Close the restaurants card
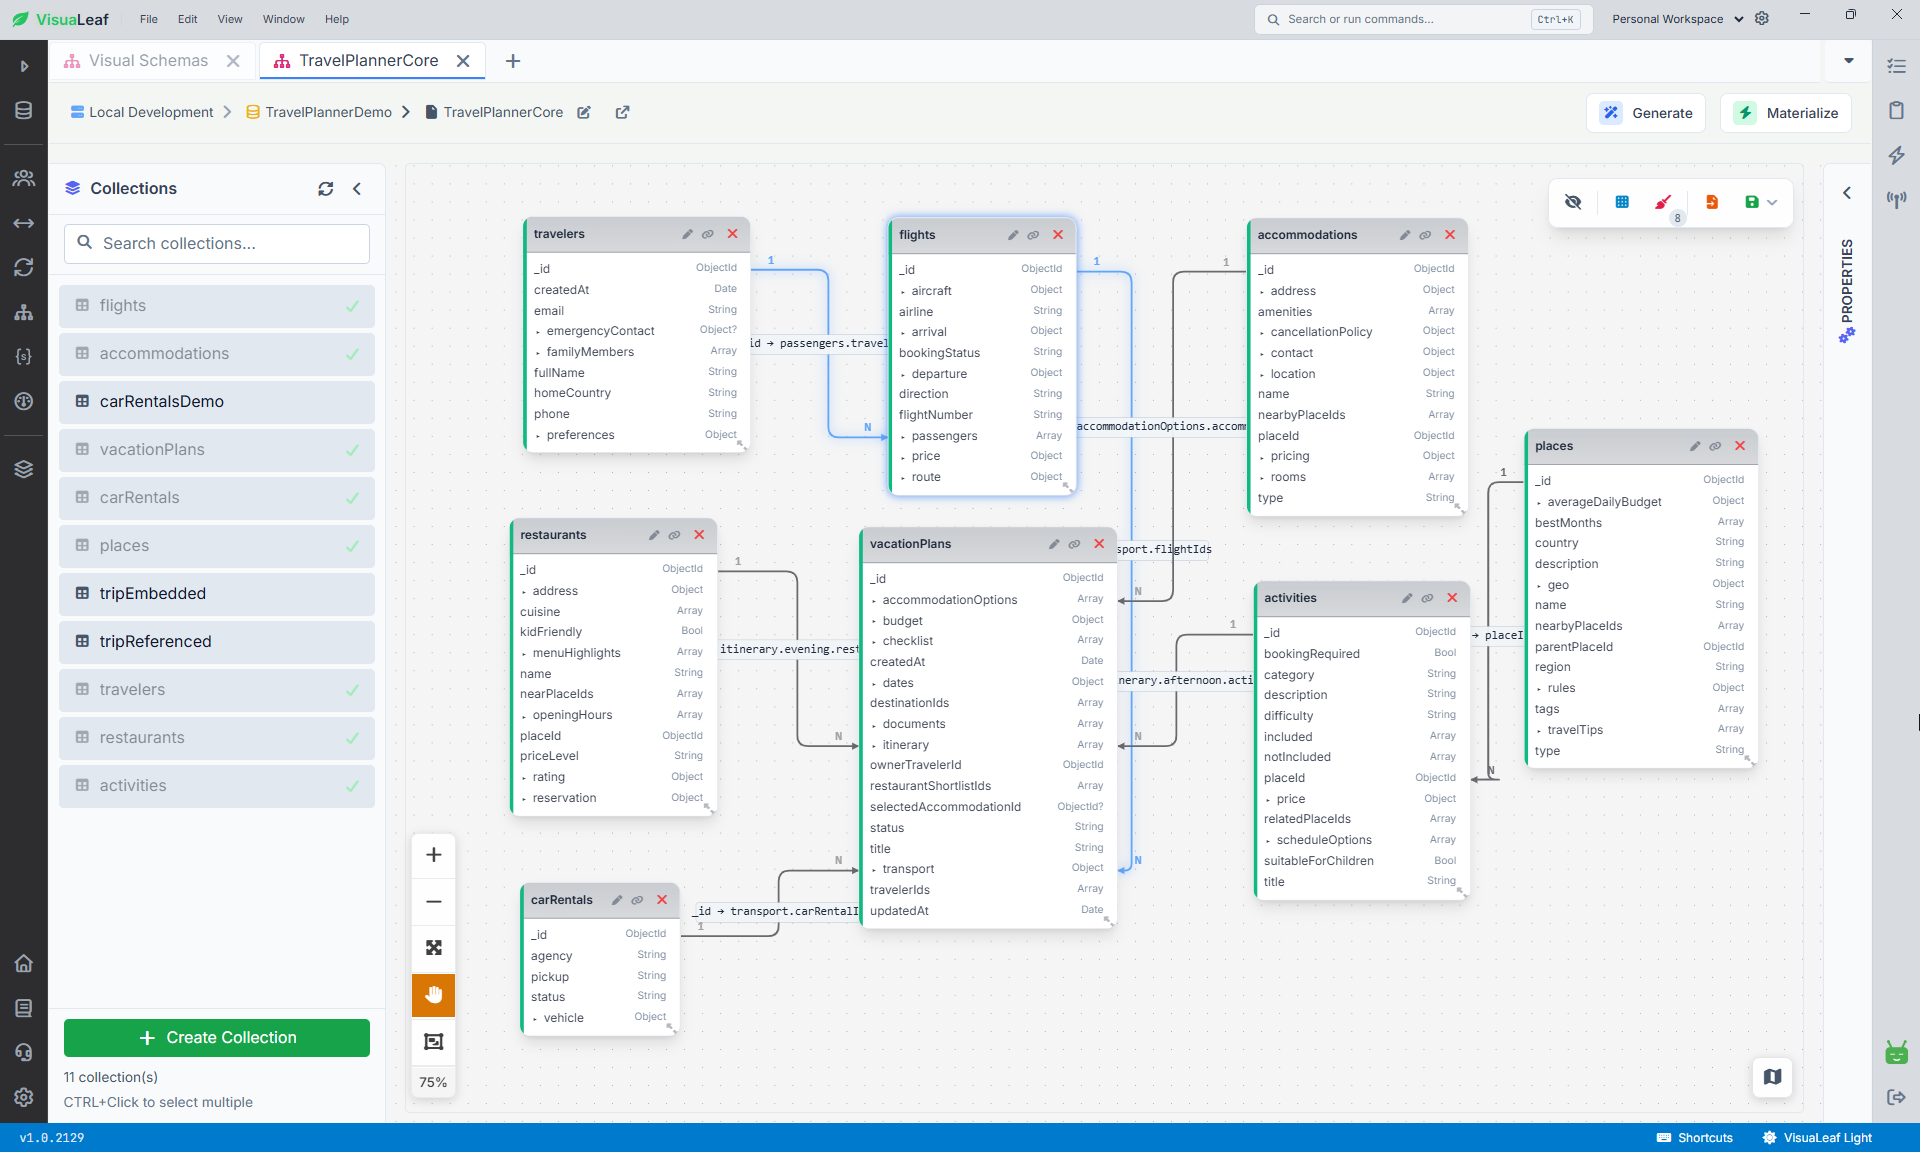1920x1152 pixels. (x=699, y=535)
